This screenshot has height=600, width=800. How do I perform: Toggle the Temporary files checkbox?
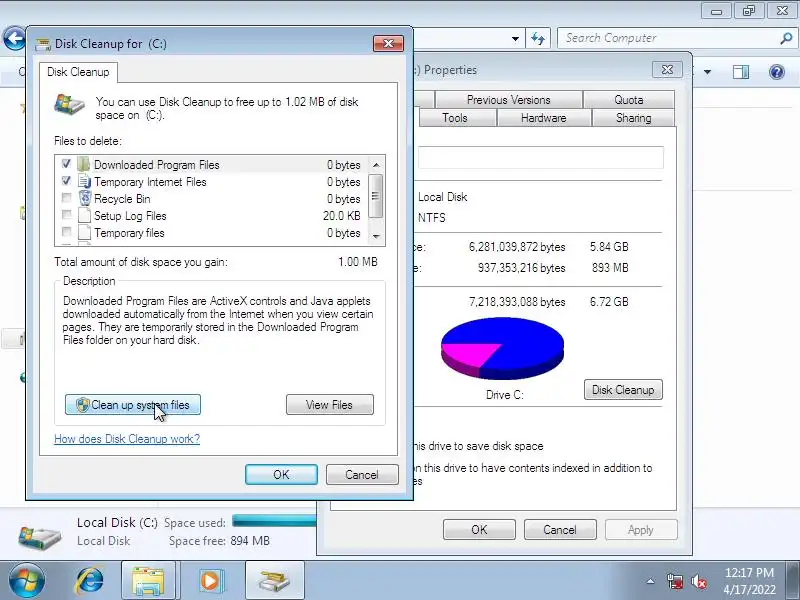66,232
